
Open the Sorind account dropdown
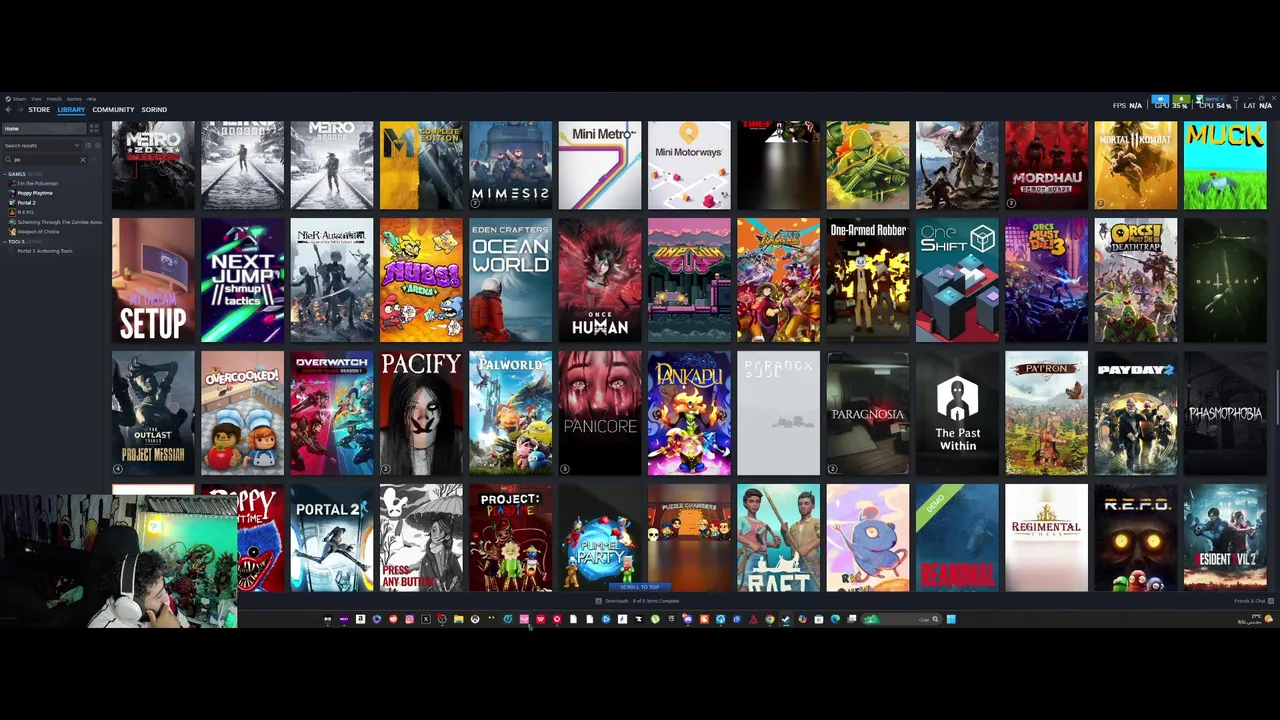tap(1211, 99)
